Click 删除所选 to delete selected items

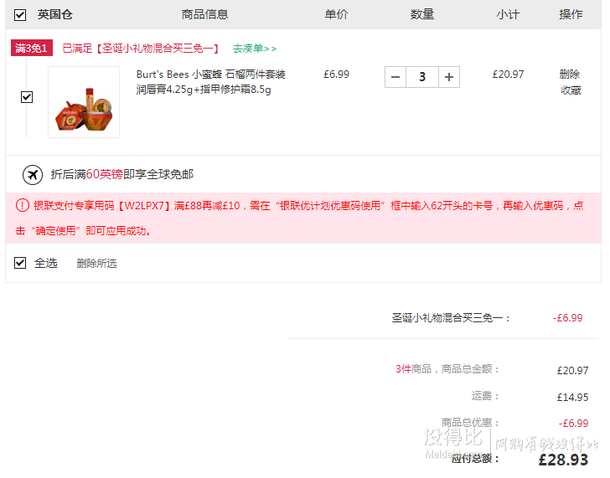[97, 264]
